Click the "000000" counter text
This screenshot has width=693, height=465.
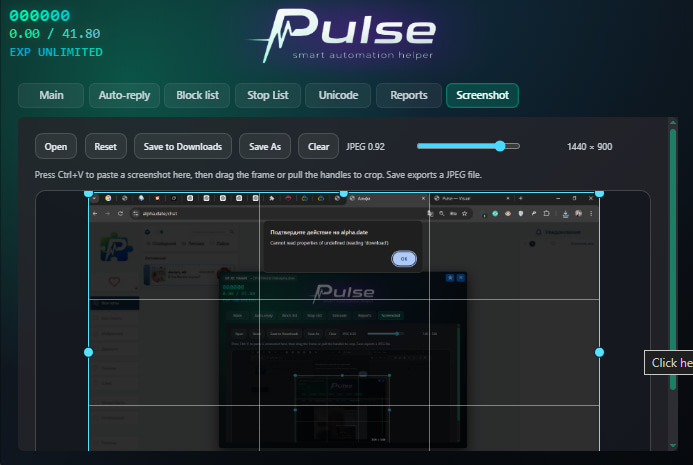40,16
